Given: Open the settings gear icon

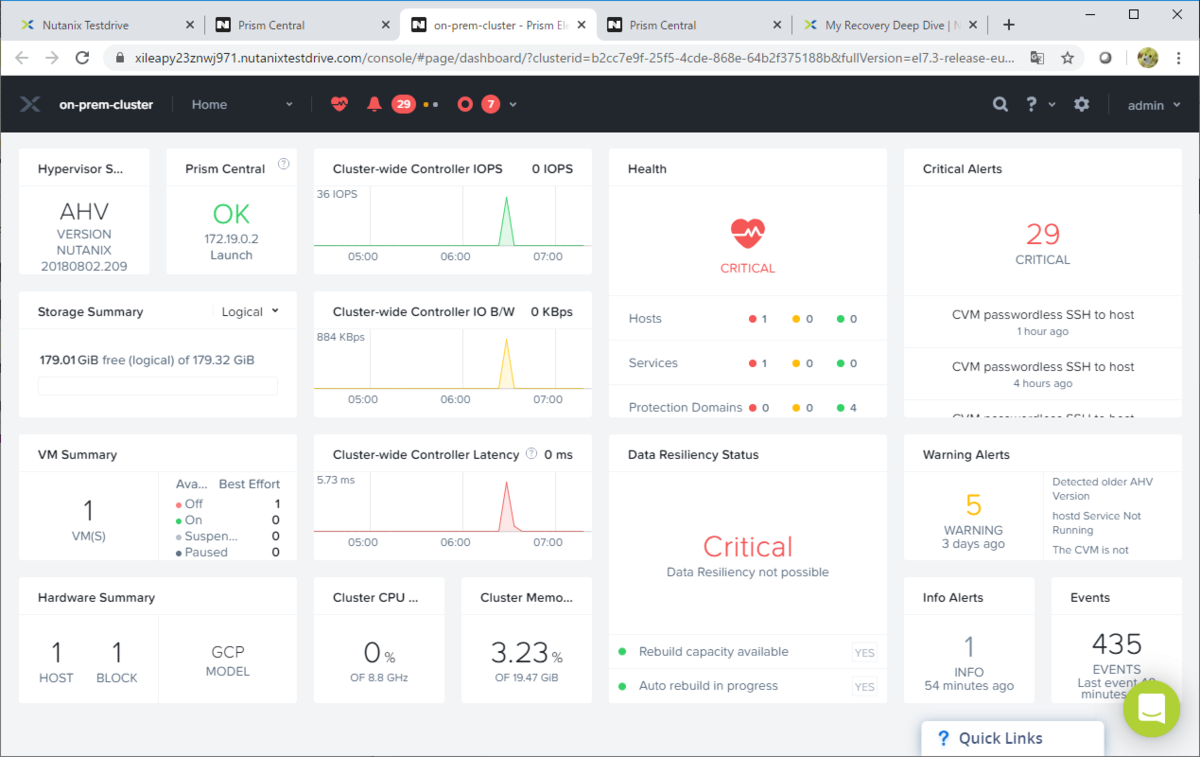Looking at the screenshot, I should click(1081, 104).
